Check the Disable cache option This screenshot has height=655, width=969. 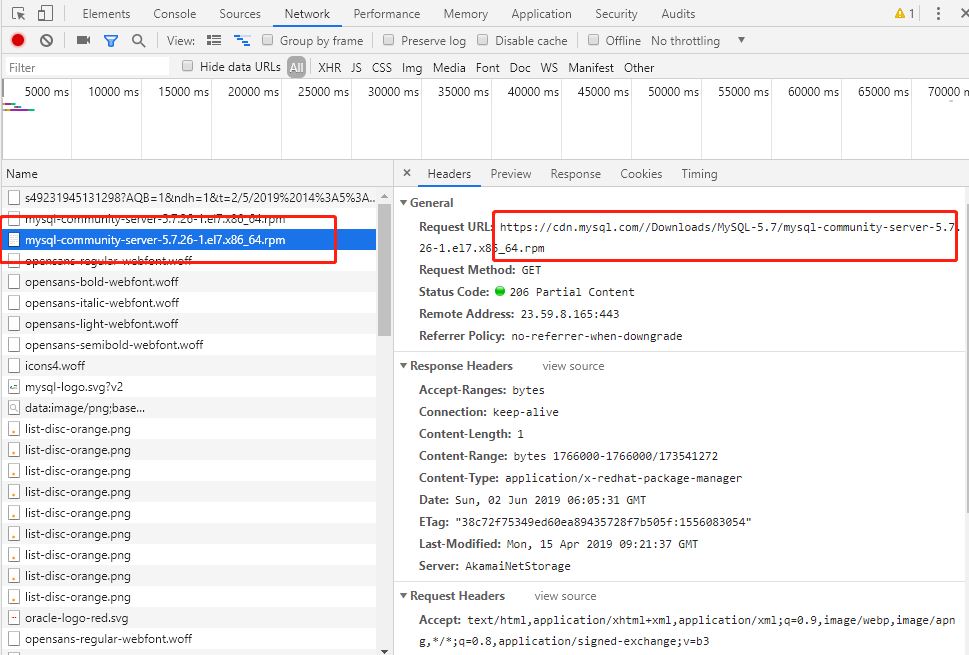coord(483,40)
